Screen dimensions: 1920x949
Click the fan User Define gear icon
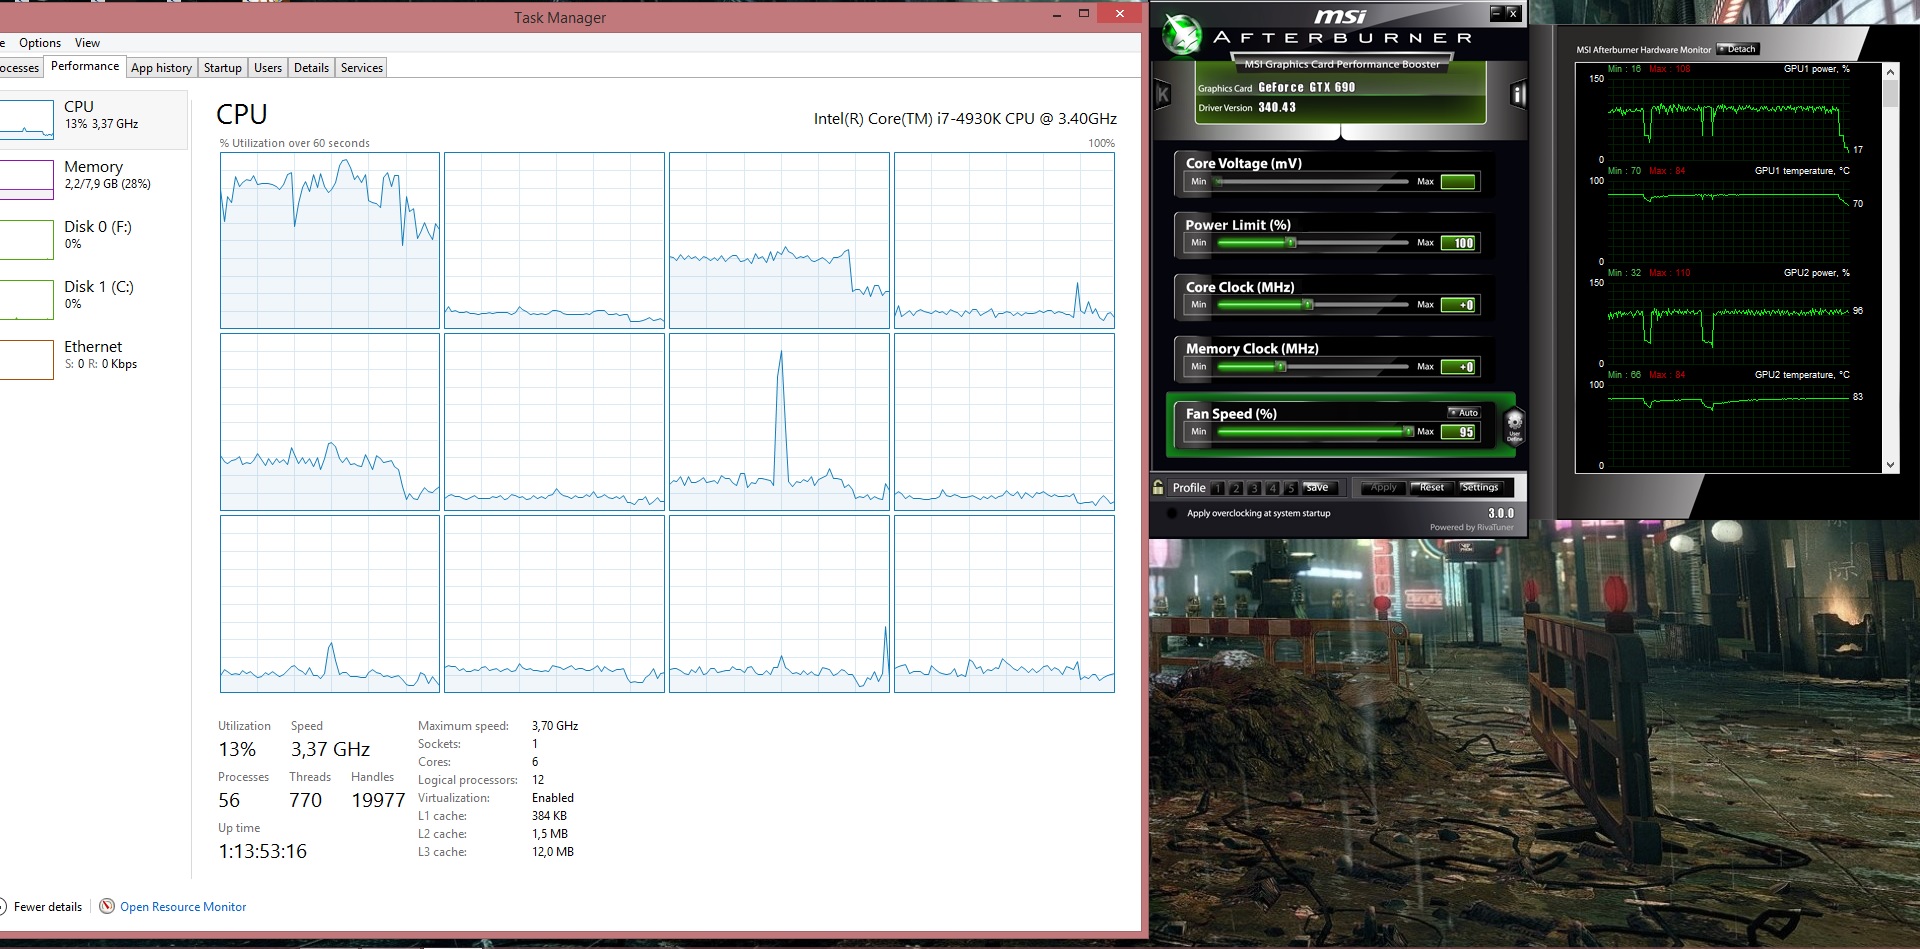pos(1514,424)
